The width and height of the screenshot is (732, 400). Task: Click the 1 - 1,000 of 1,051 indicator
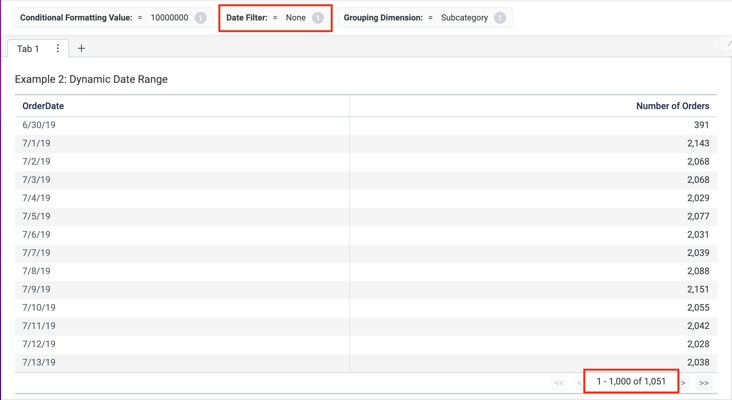click(631, 381)
